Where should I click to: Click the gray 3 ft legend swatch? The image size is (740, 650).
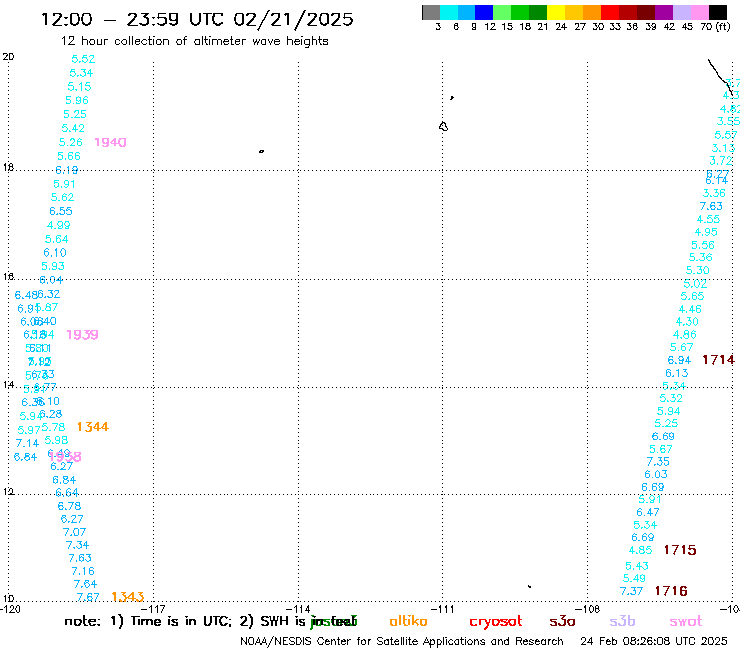[x=431, y=12]
